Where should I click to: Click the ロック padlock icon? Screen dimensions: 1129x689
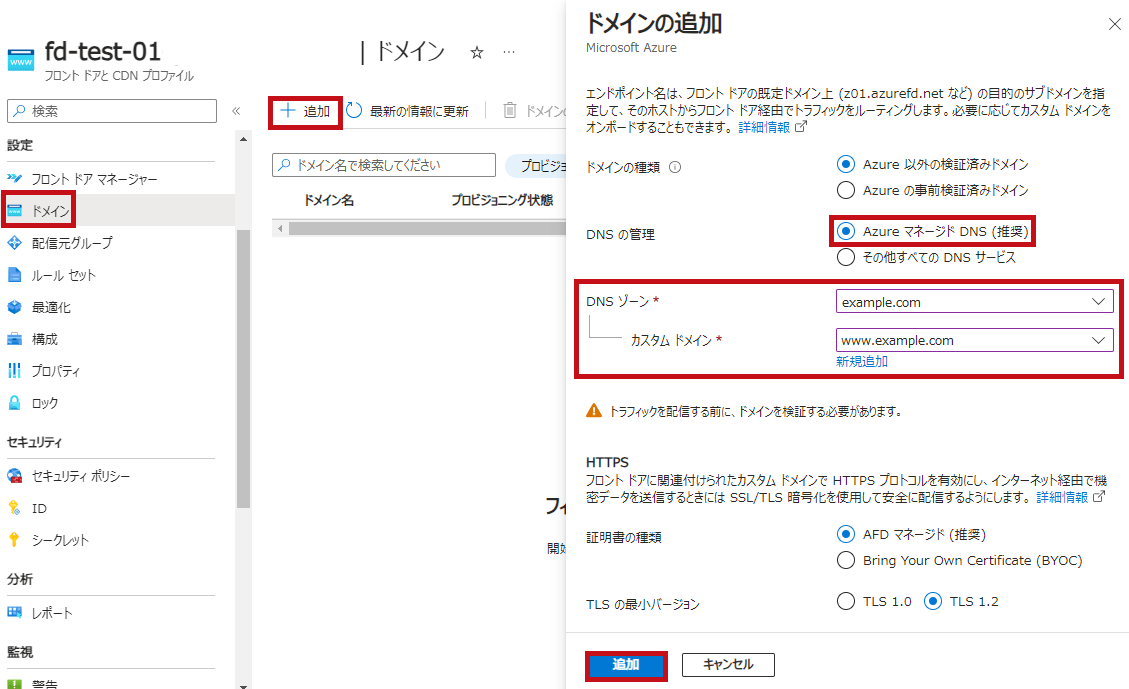[14, 402]
